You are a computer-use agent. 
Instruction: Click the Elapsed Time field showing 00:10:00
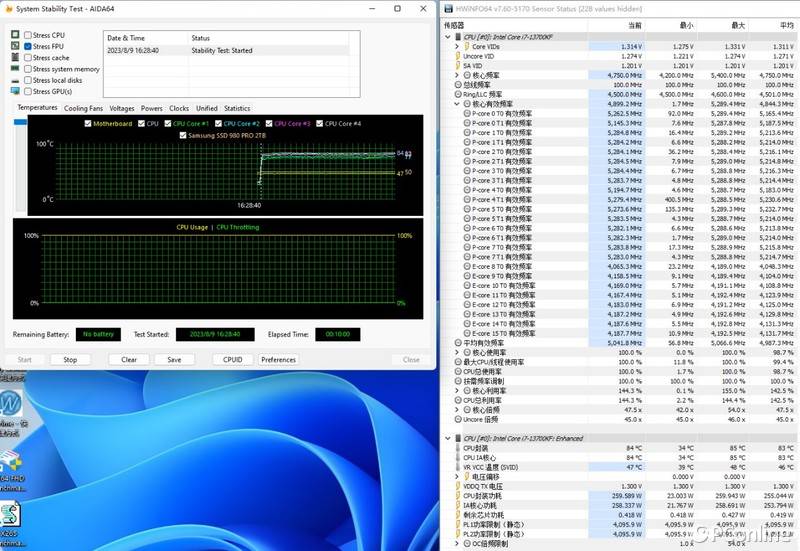338,334
